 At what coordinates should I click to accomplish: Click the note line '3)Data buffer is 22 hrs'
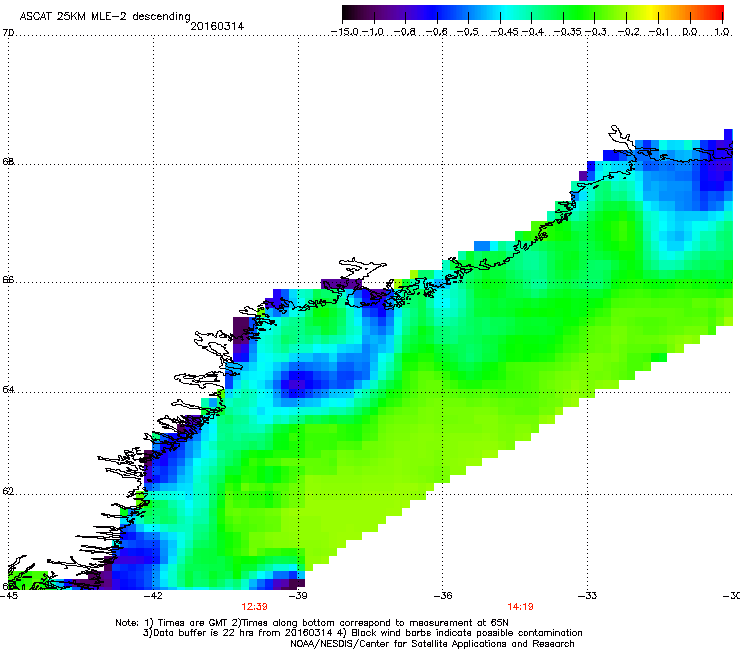point(362,633)
